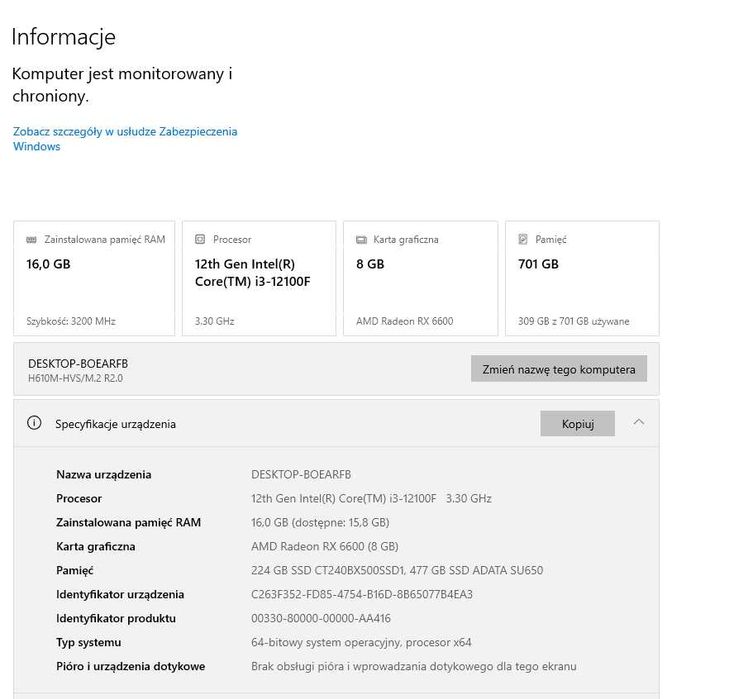Click AMD Radeon RX 6600 in graphics card tile
This screenshot has height=699, width=729.
[404, 321]
